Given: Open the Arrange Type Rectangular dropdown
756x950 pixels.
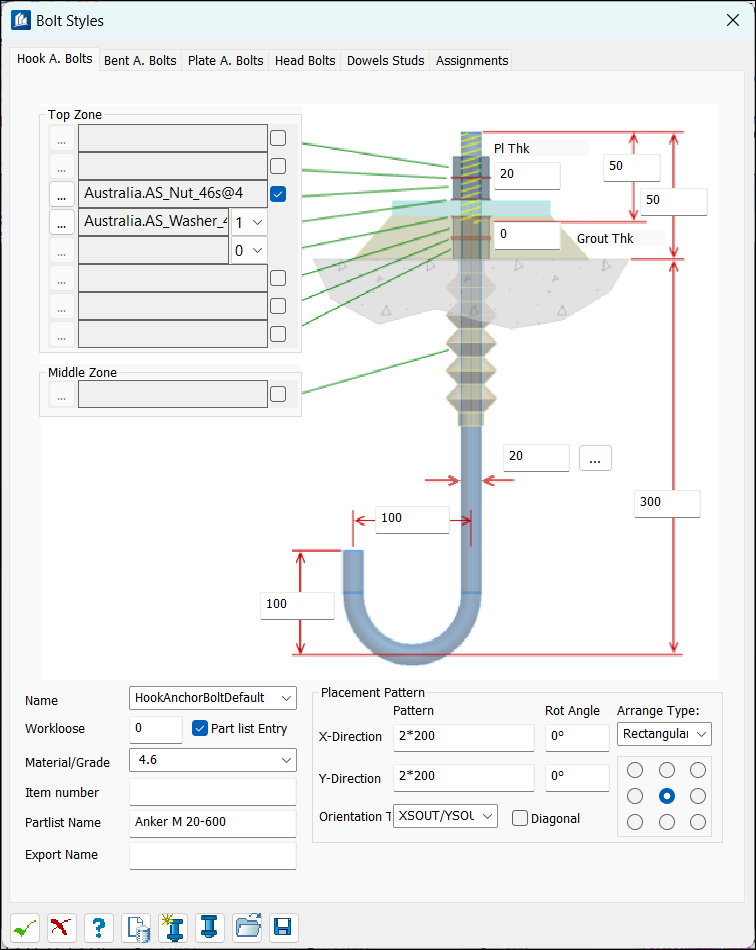Looking at the screenshot, I should tap(664, 734).
